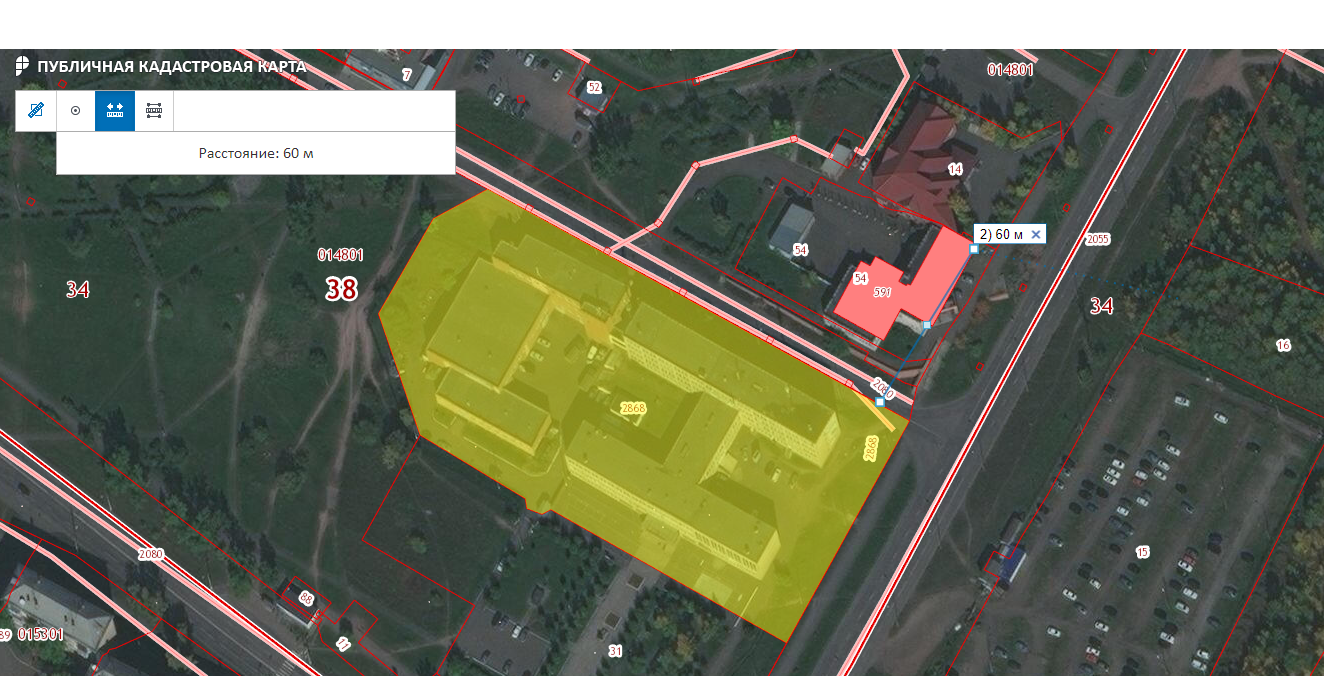Toggle the active distance measurement tool
The height and width of the screenshot is (676, 1324).
tap(115, 111)
